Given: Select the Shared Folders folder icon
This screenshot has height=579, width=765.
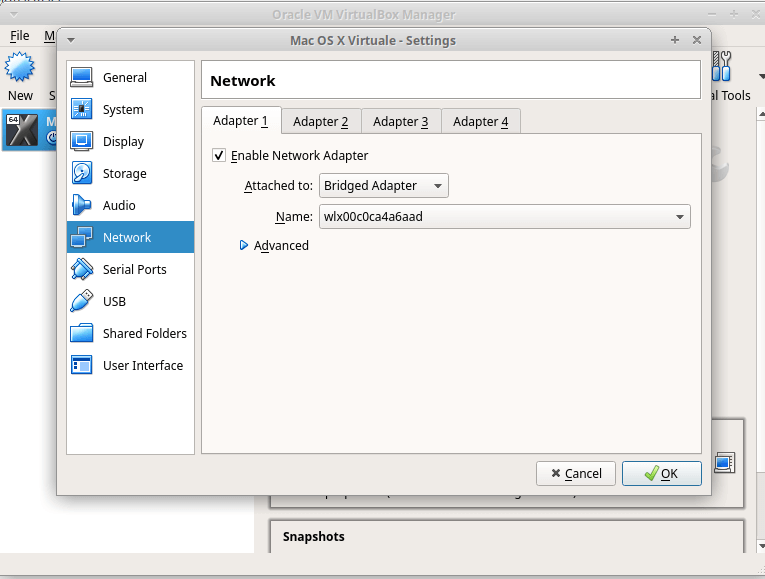Looking at the screenshot, I should (x=81, y=333).
